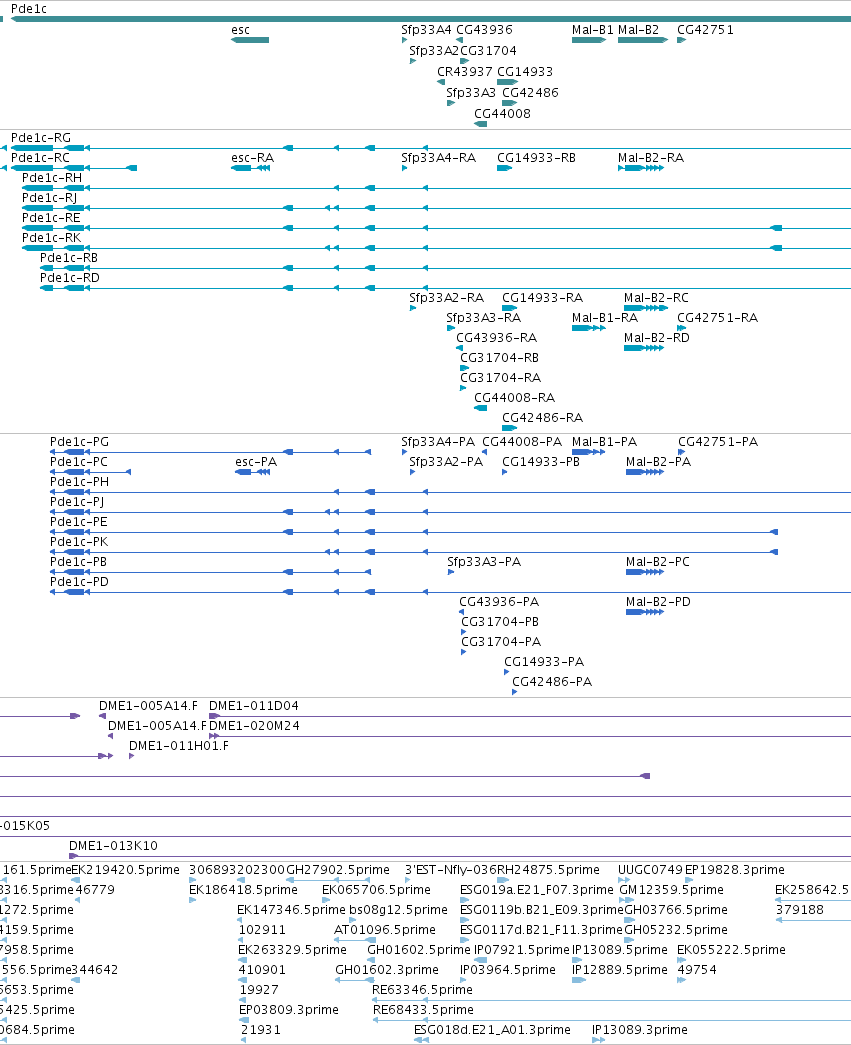Select the CG14933 gene arrow glyph
Screen dimensions: 851x1045
point(507,82)
